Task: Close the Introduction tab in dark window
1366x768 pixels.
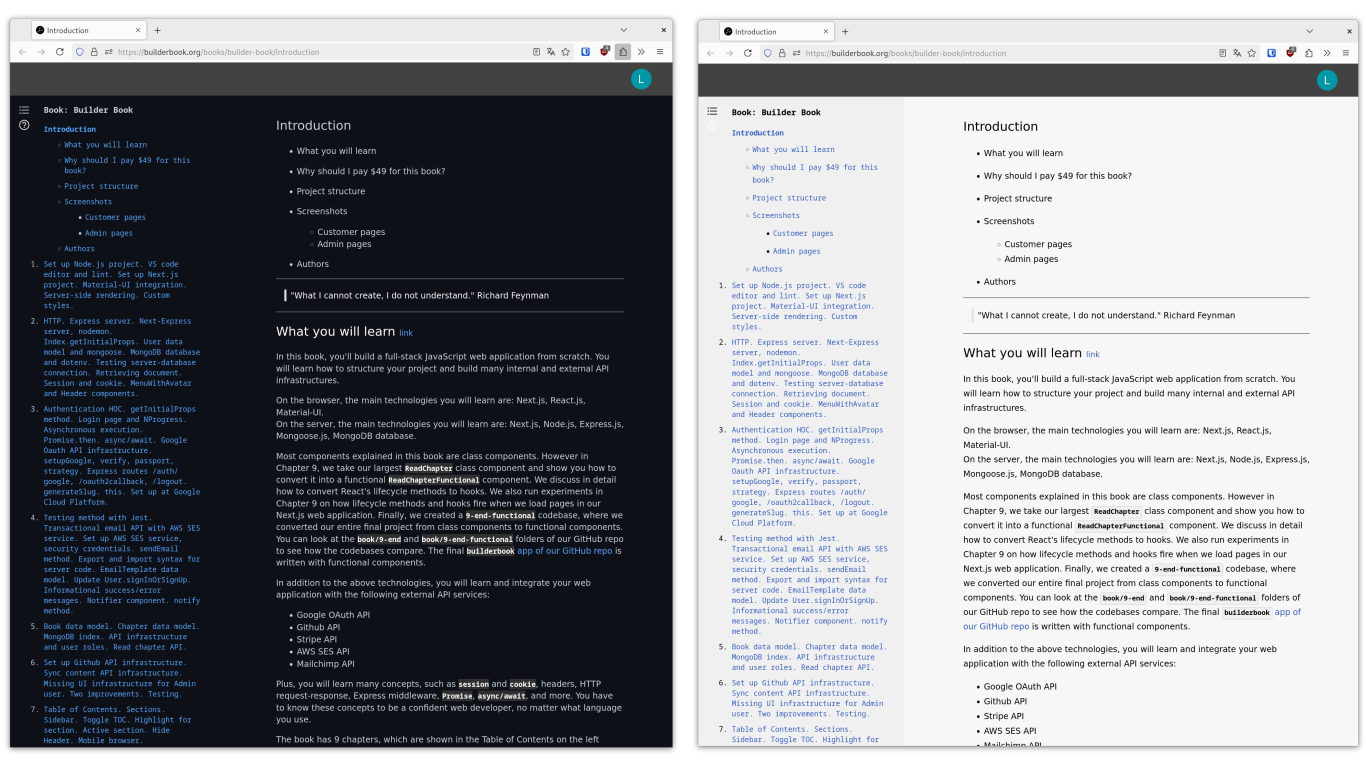Action: (x=138, y=30)
